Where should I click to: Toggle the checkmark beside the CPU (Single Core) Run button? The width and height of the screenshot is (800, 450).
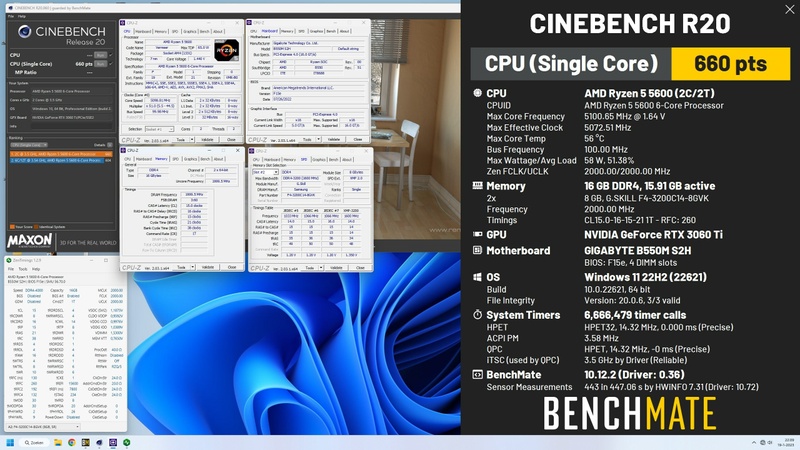pos(111,64)
